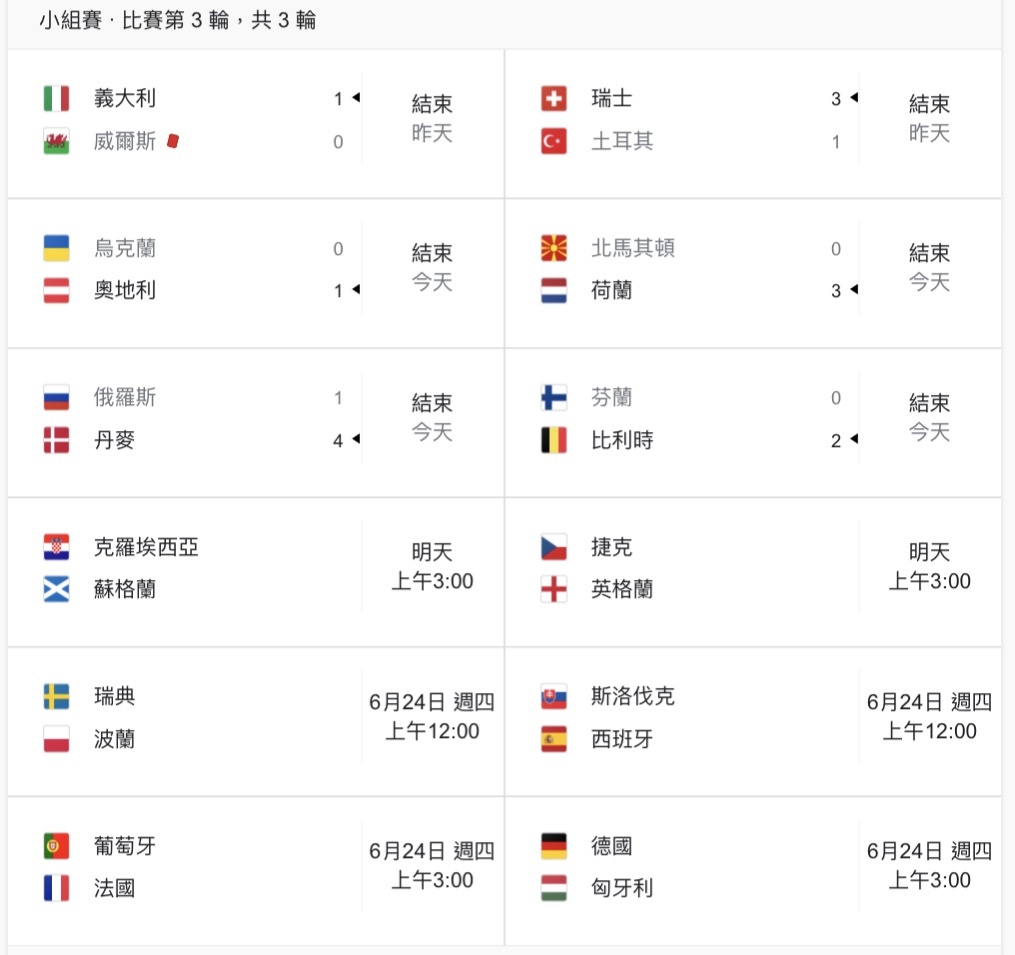Click the winner arrow next to 瑞士 score
Screen dimensions: 1015x955
[854, 97]
